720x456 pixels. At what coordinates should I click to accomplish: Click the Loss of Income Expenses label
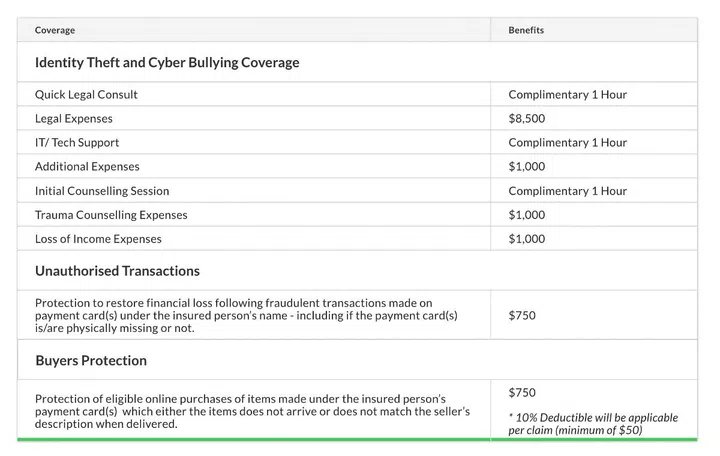click(x=98, y=239)
